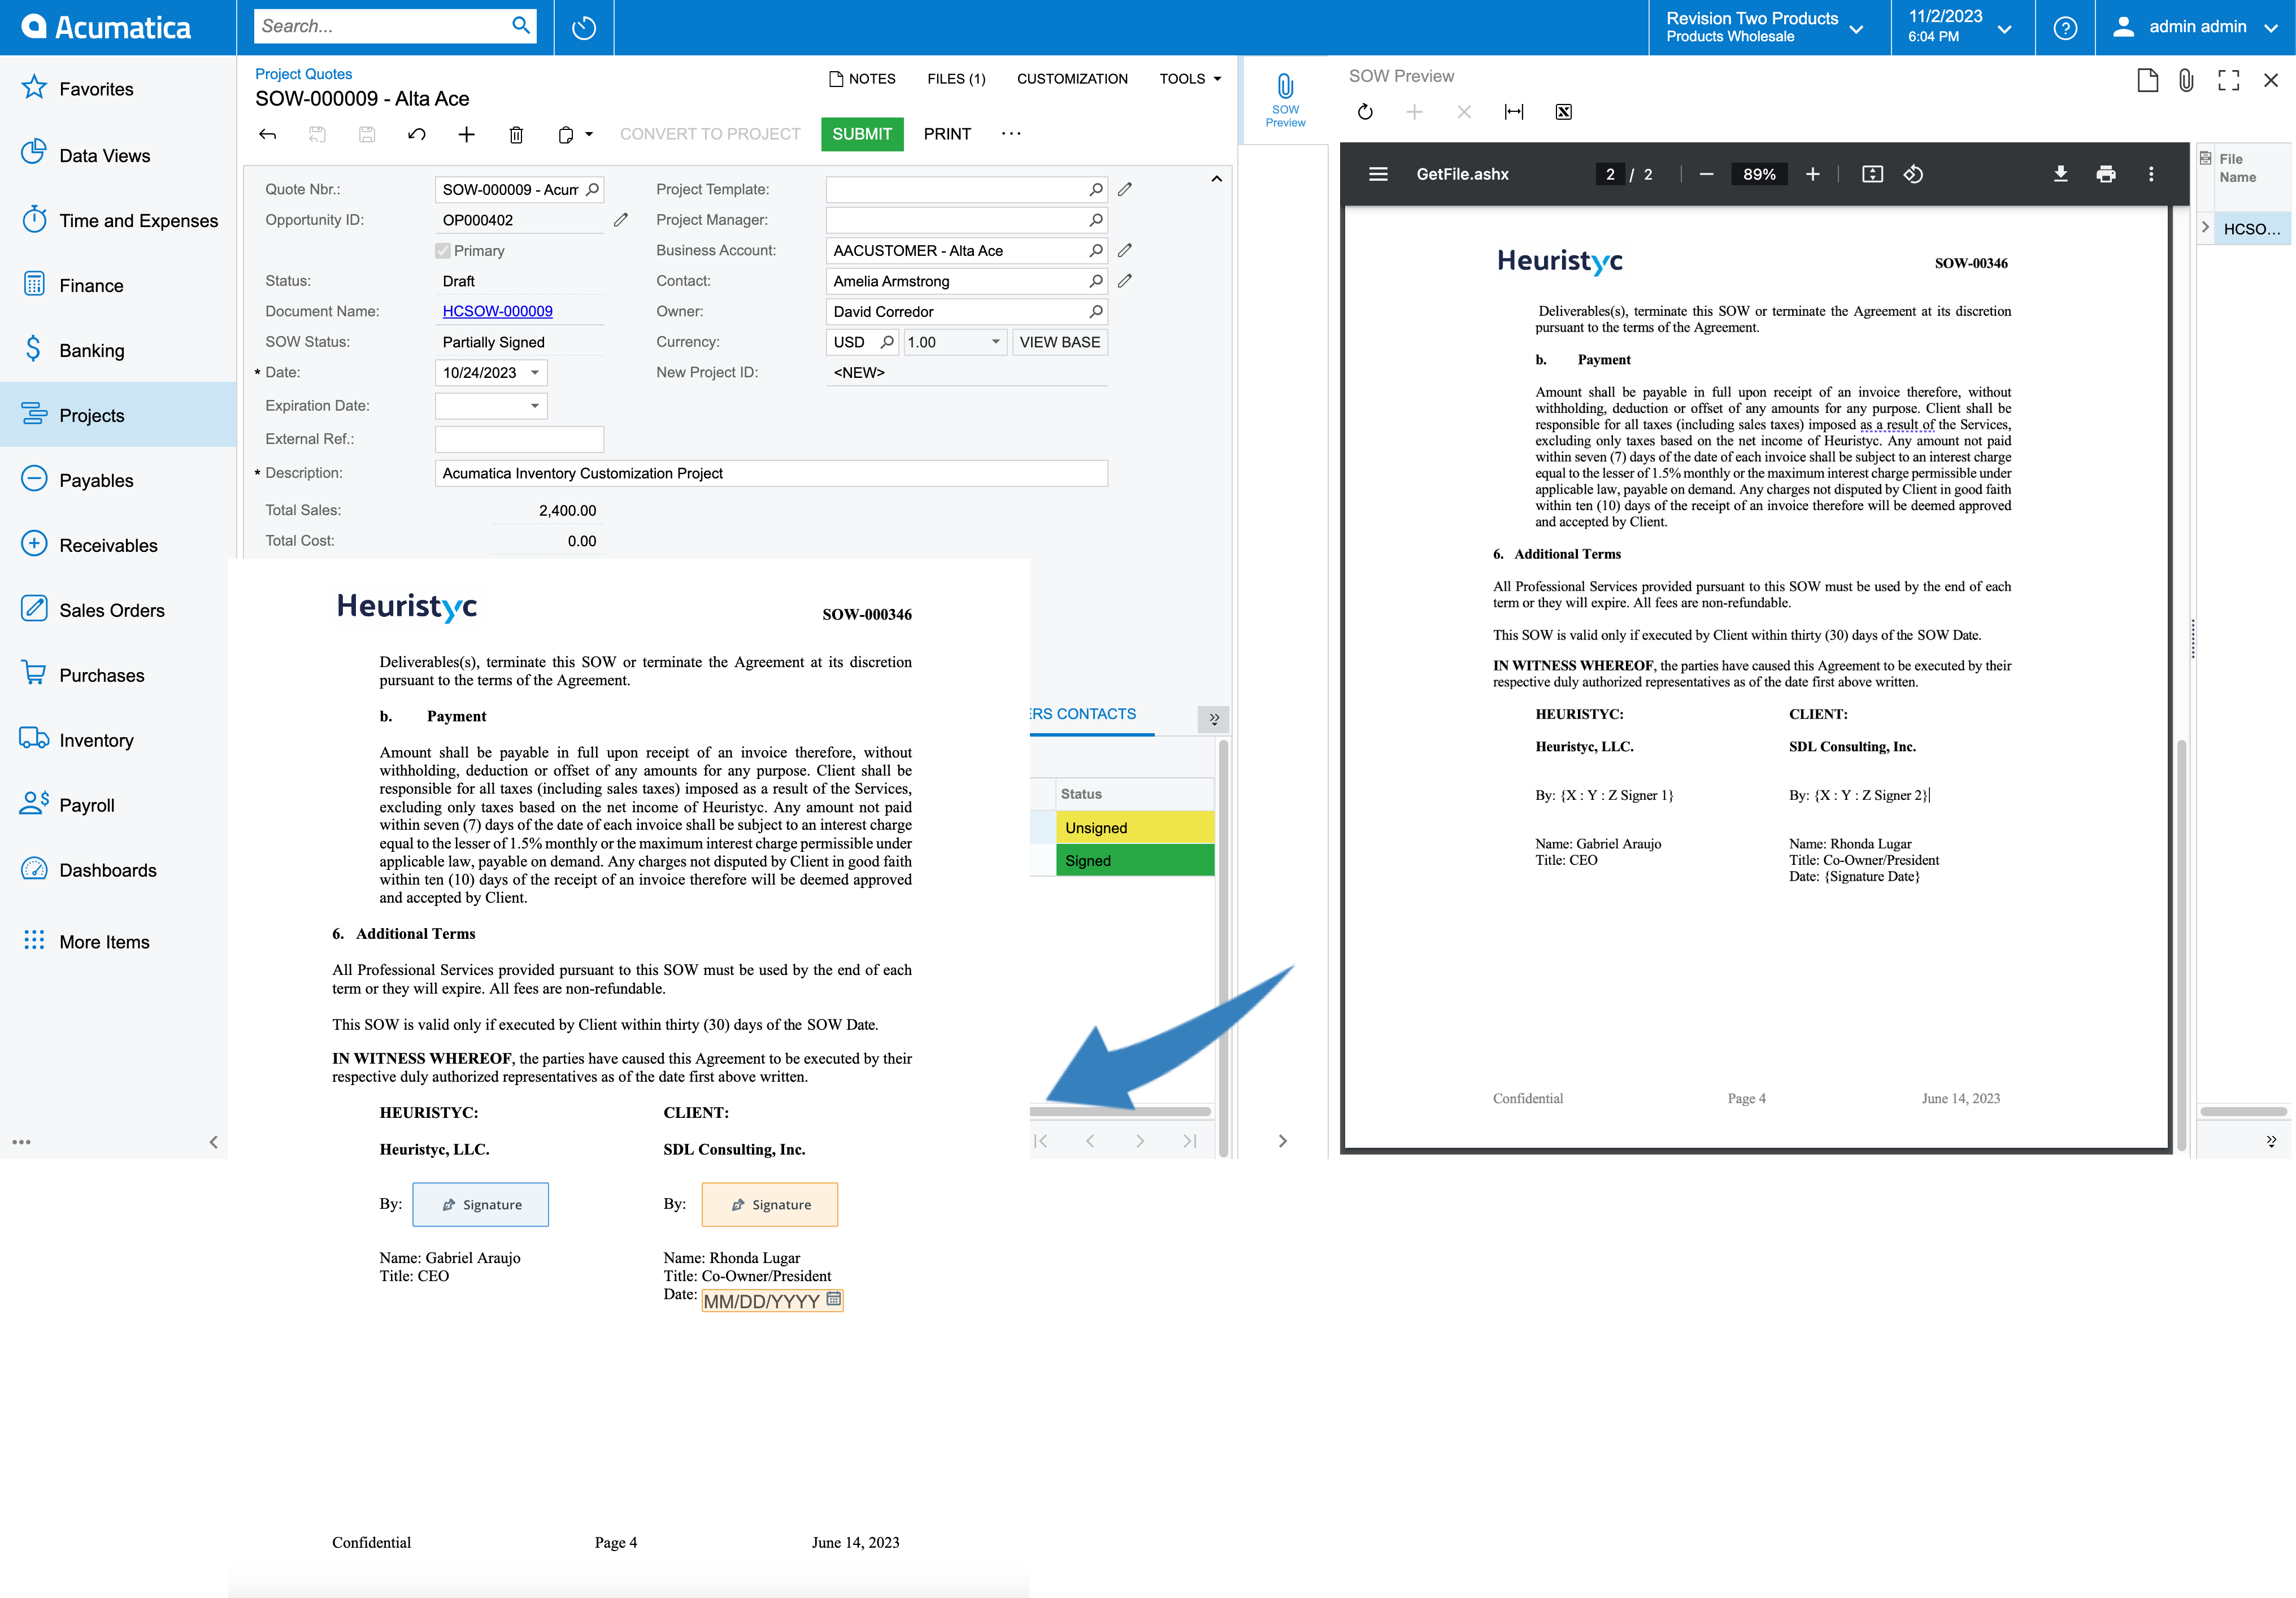
Task: Export SOW Preview list to Excel
Action: click(x=1564, y=112)
